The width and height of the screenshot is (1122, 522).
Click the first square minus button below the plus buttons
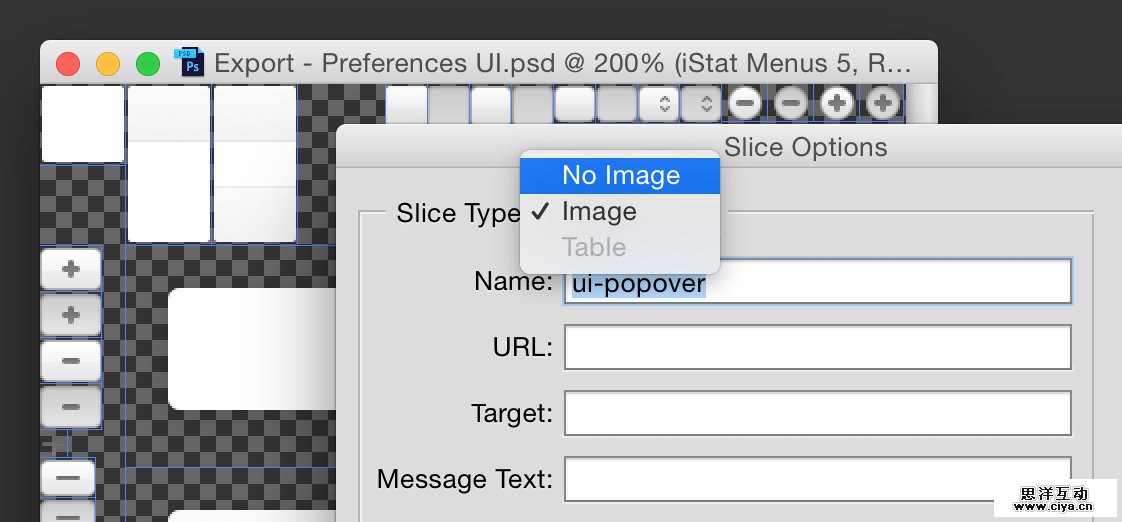[71, 361]
